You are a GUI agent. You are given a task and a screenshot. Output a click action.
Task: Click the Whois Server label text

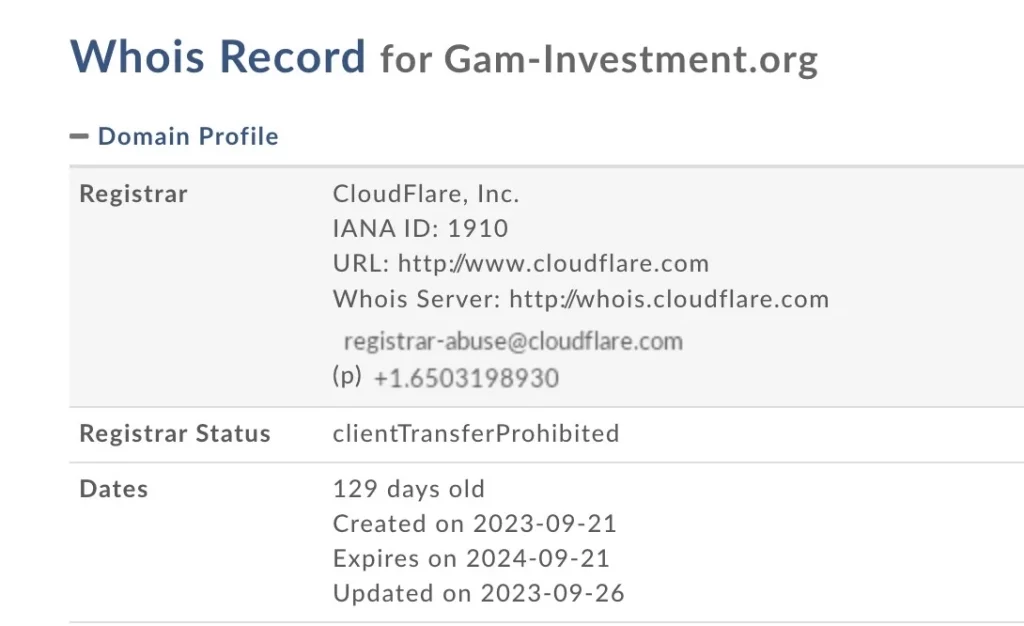point(416,298)
